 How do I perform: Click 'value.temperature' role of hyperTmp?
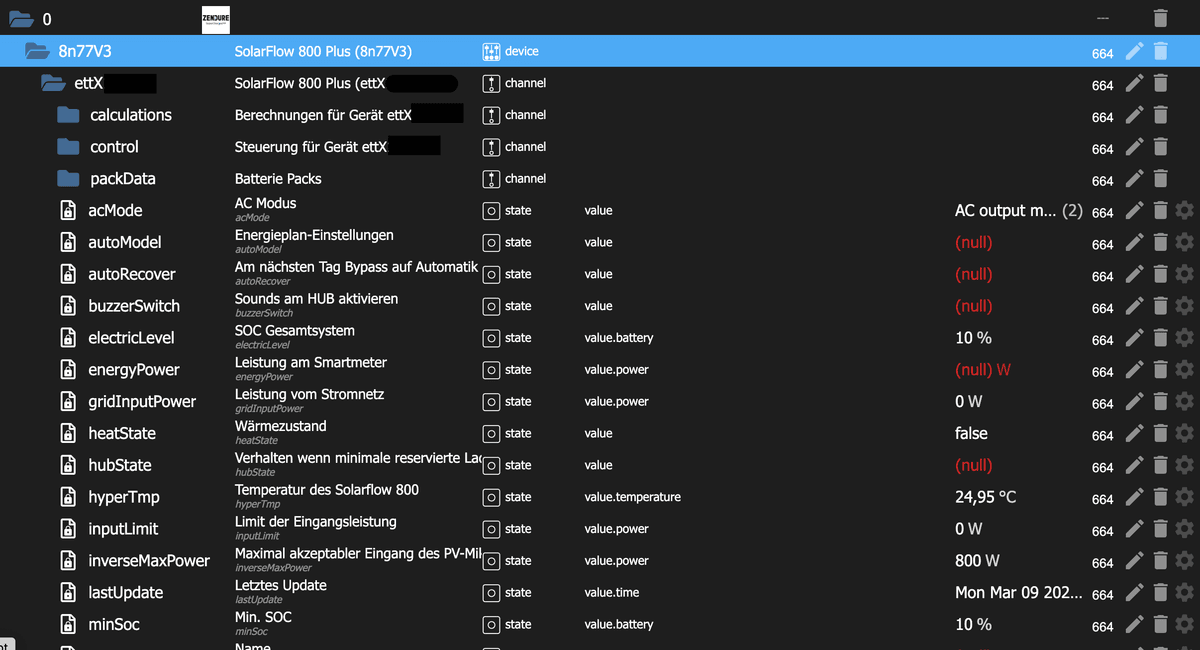[633, 497]
